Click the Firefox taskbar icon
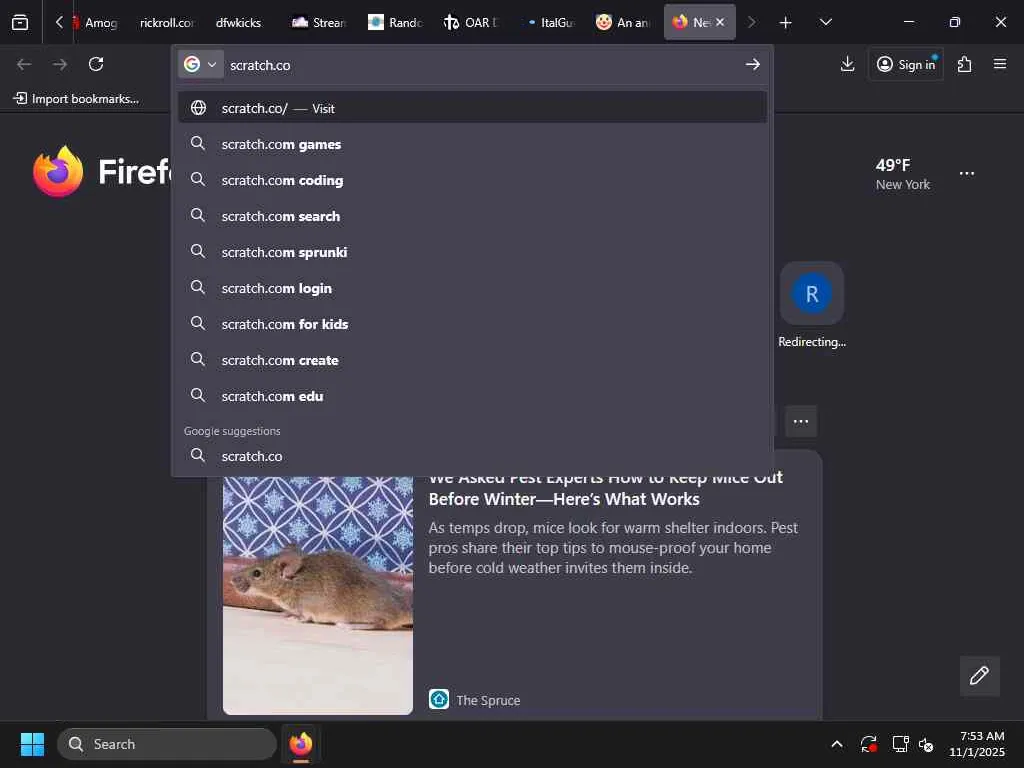 point(300,744)
